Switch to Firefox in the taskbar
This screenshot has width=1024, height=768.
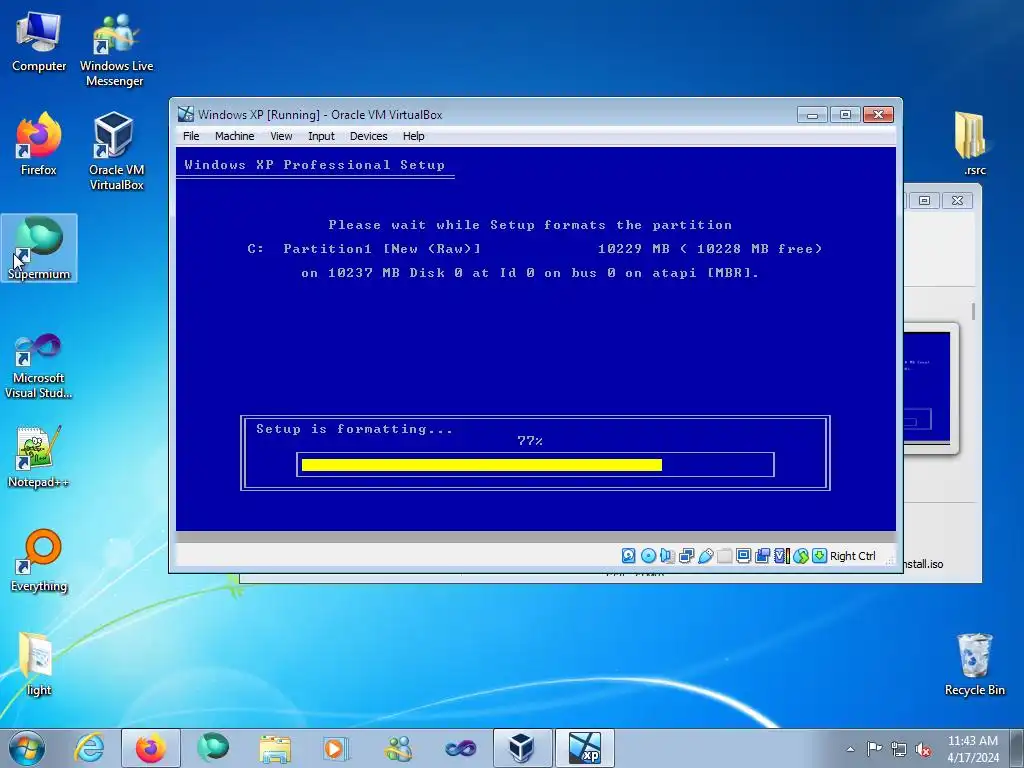coord(151,748)
